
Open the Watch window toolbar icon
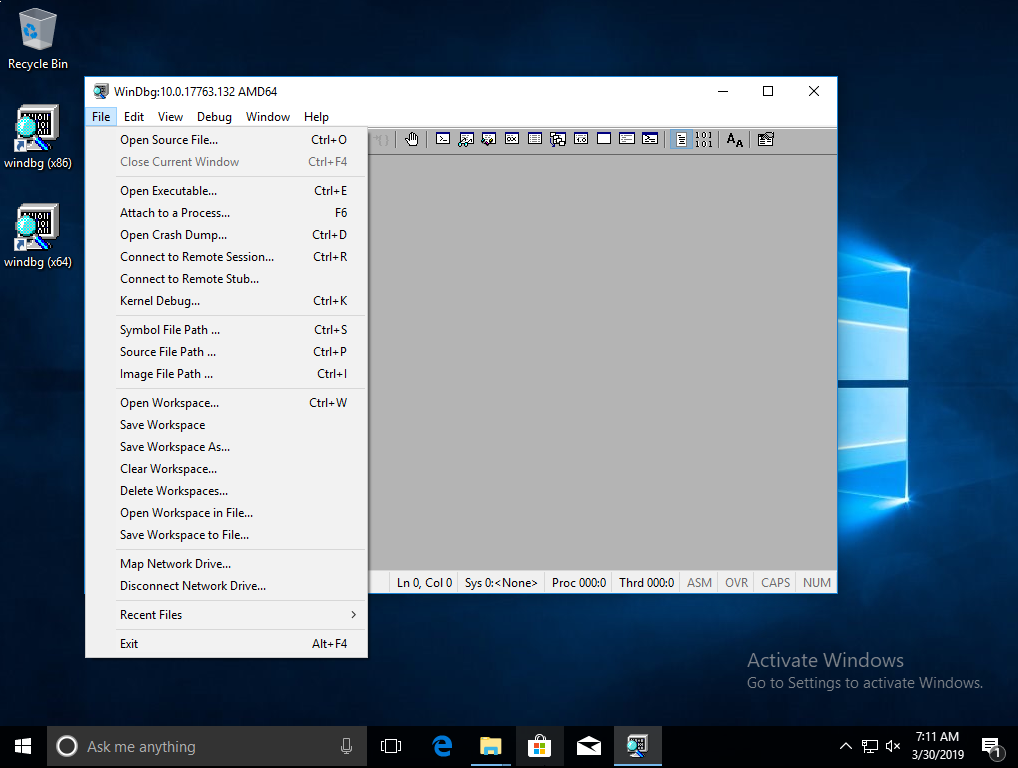click(465, 140)
